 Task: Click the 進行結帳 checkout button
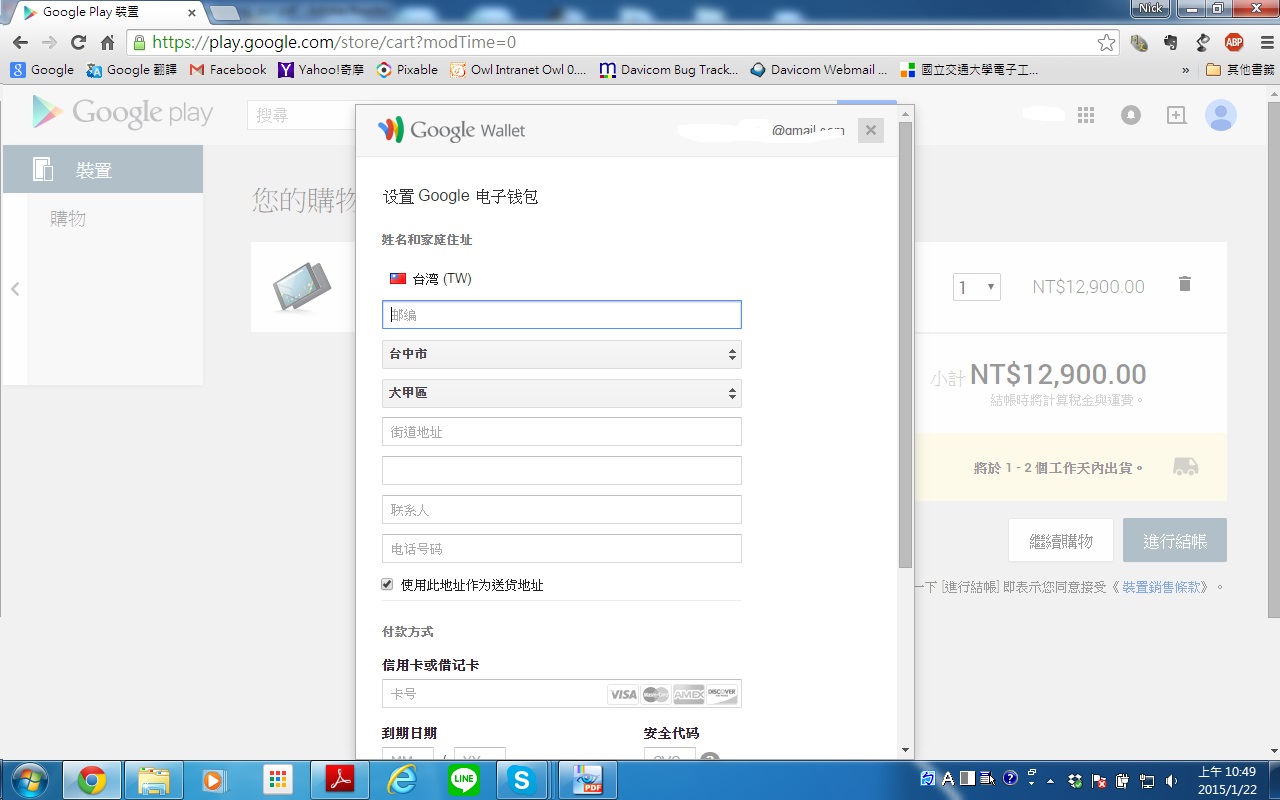[1175, 540]
